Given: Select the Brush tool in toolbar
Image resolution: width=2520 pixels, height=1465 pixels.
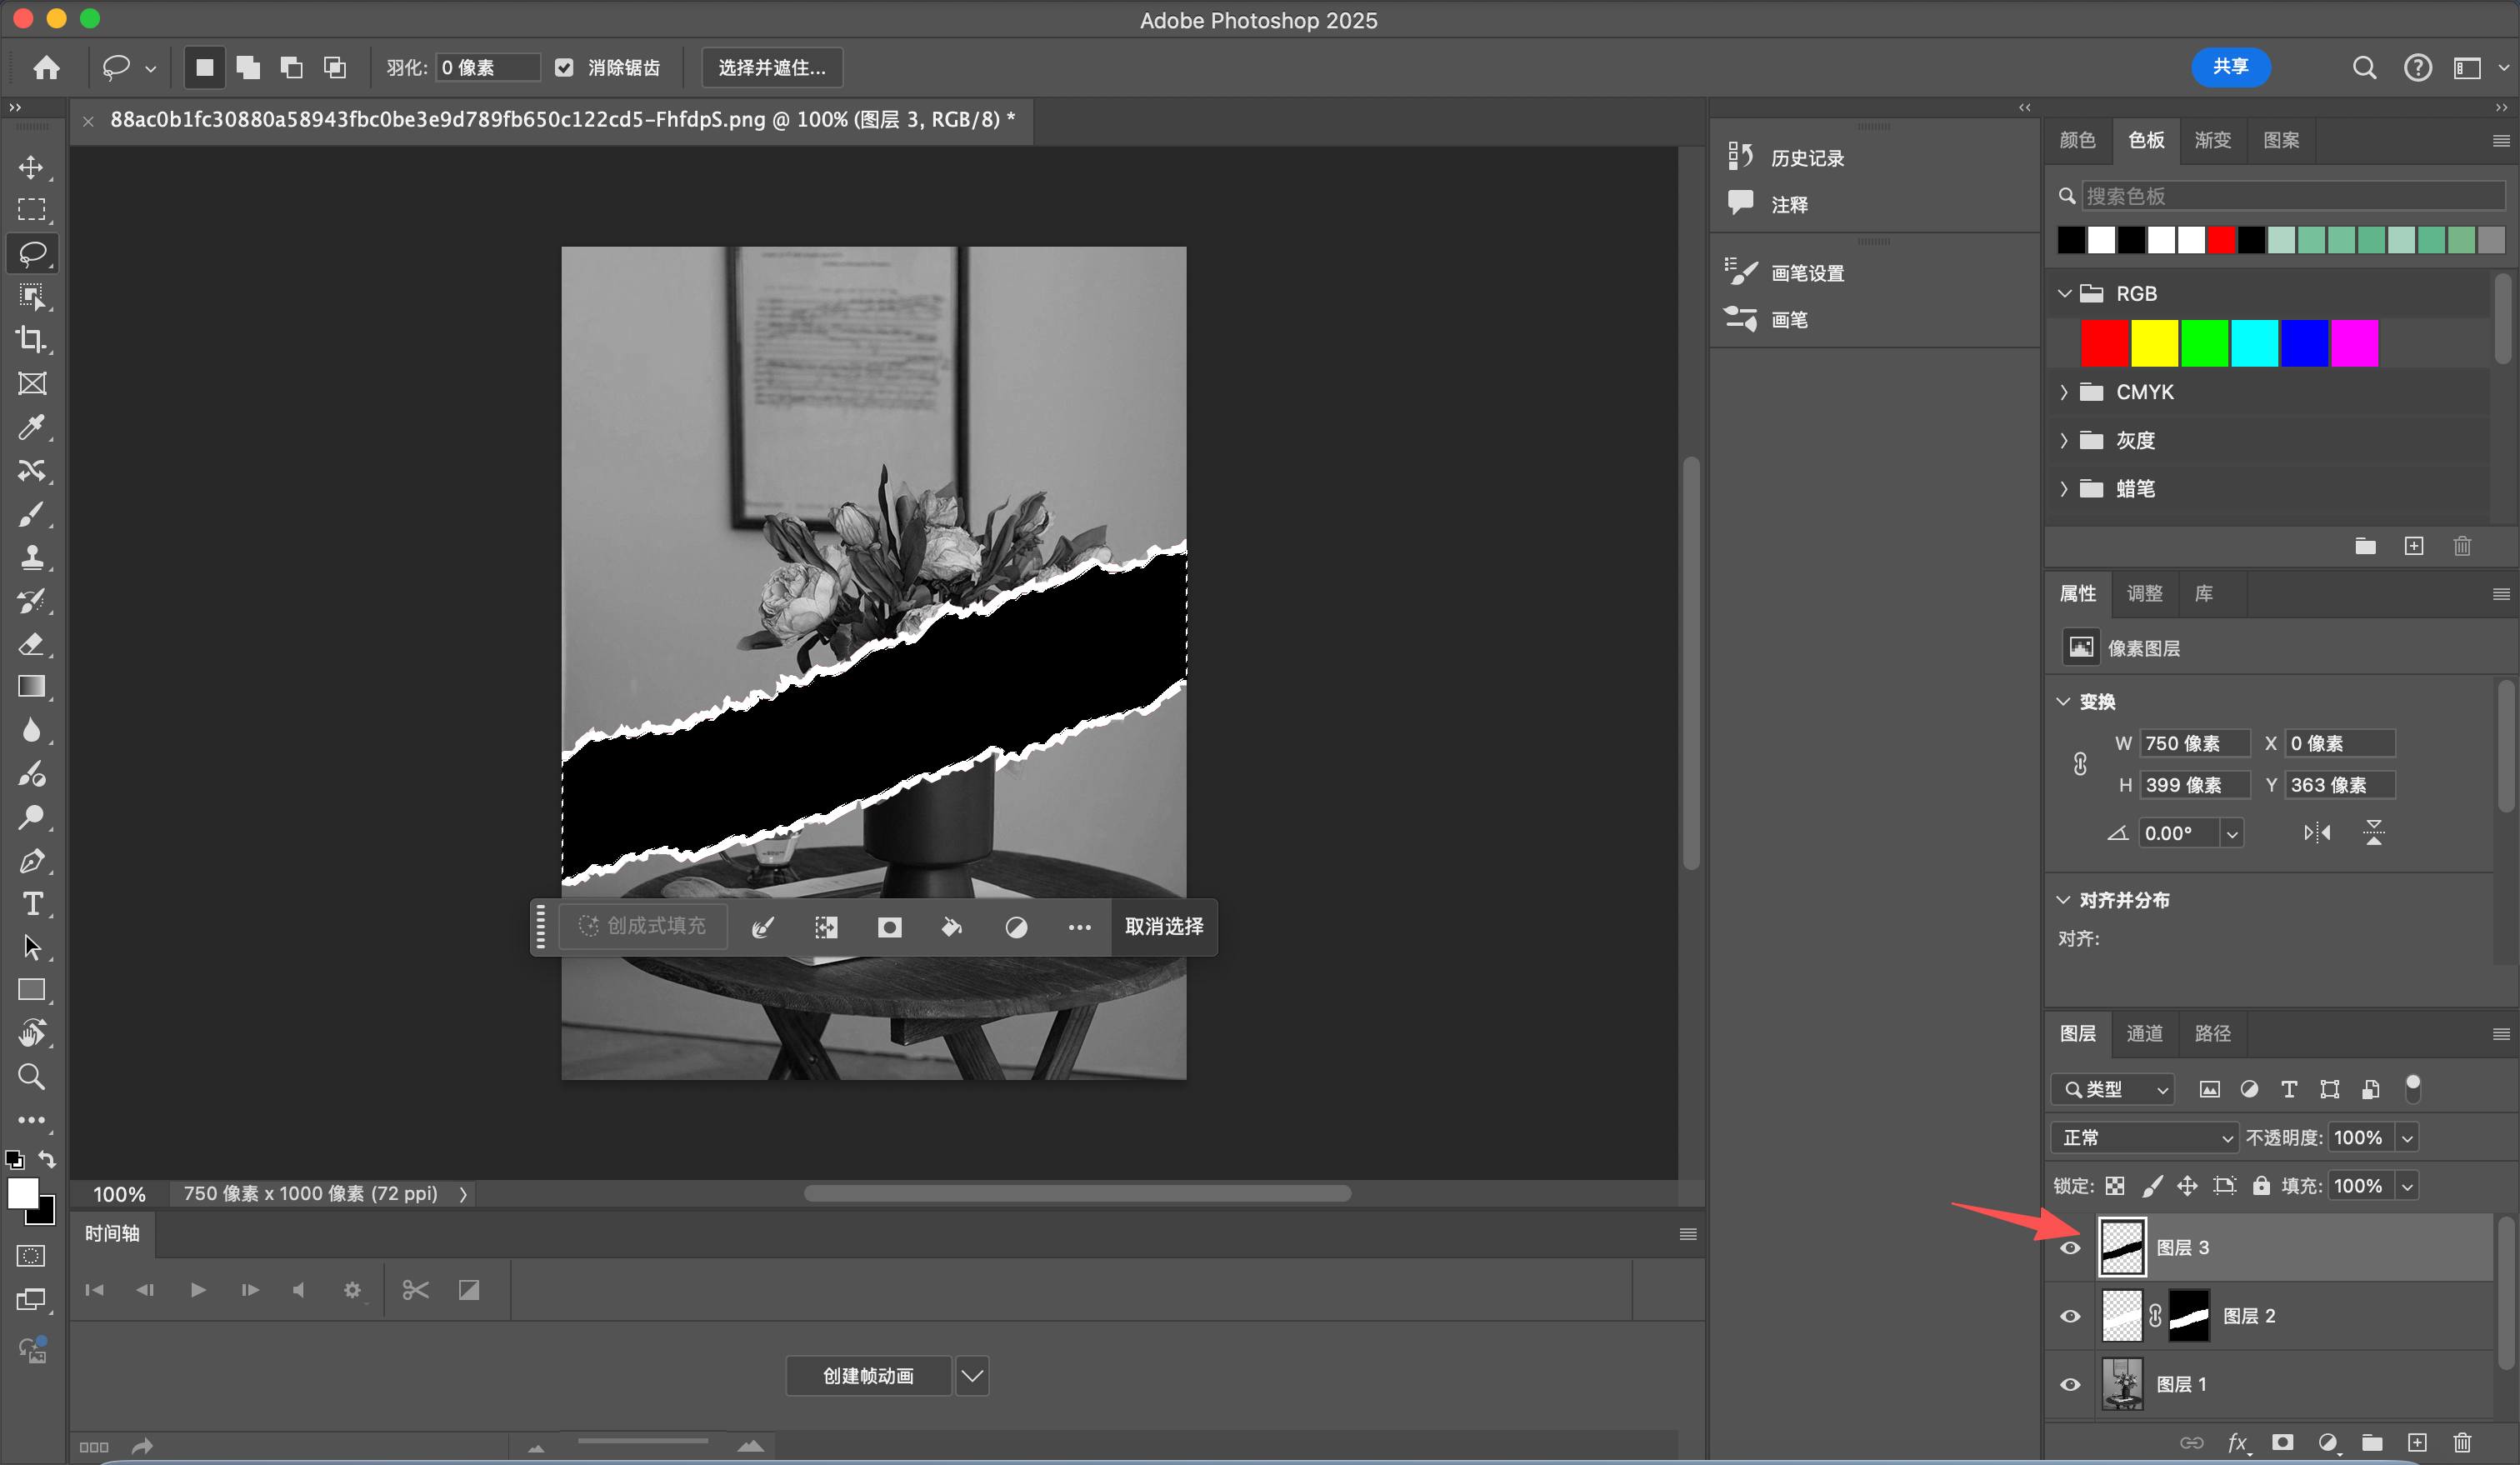Looking at the screenshot, I should 31,514.
